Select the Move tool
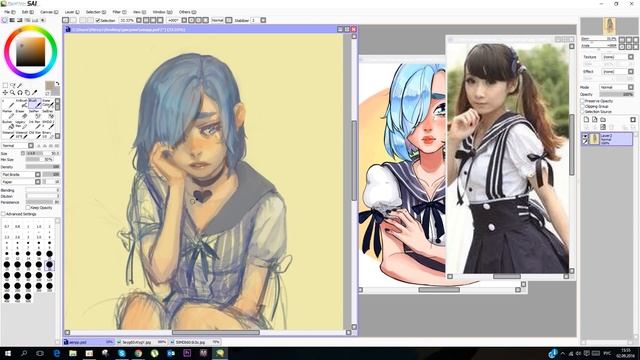Screen dimensions: 640x360 (5, 93)
